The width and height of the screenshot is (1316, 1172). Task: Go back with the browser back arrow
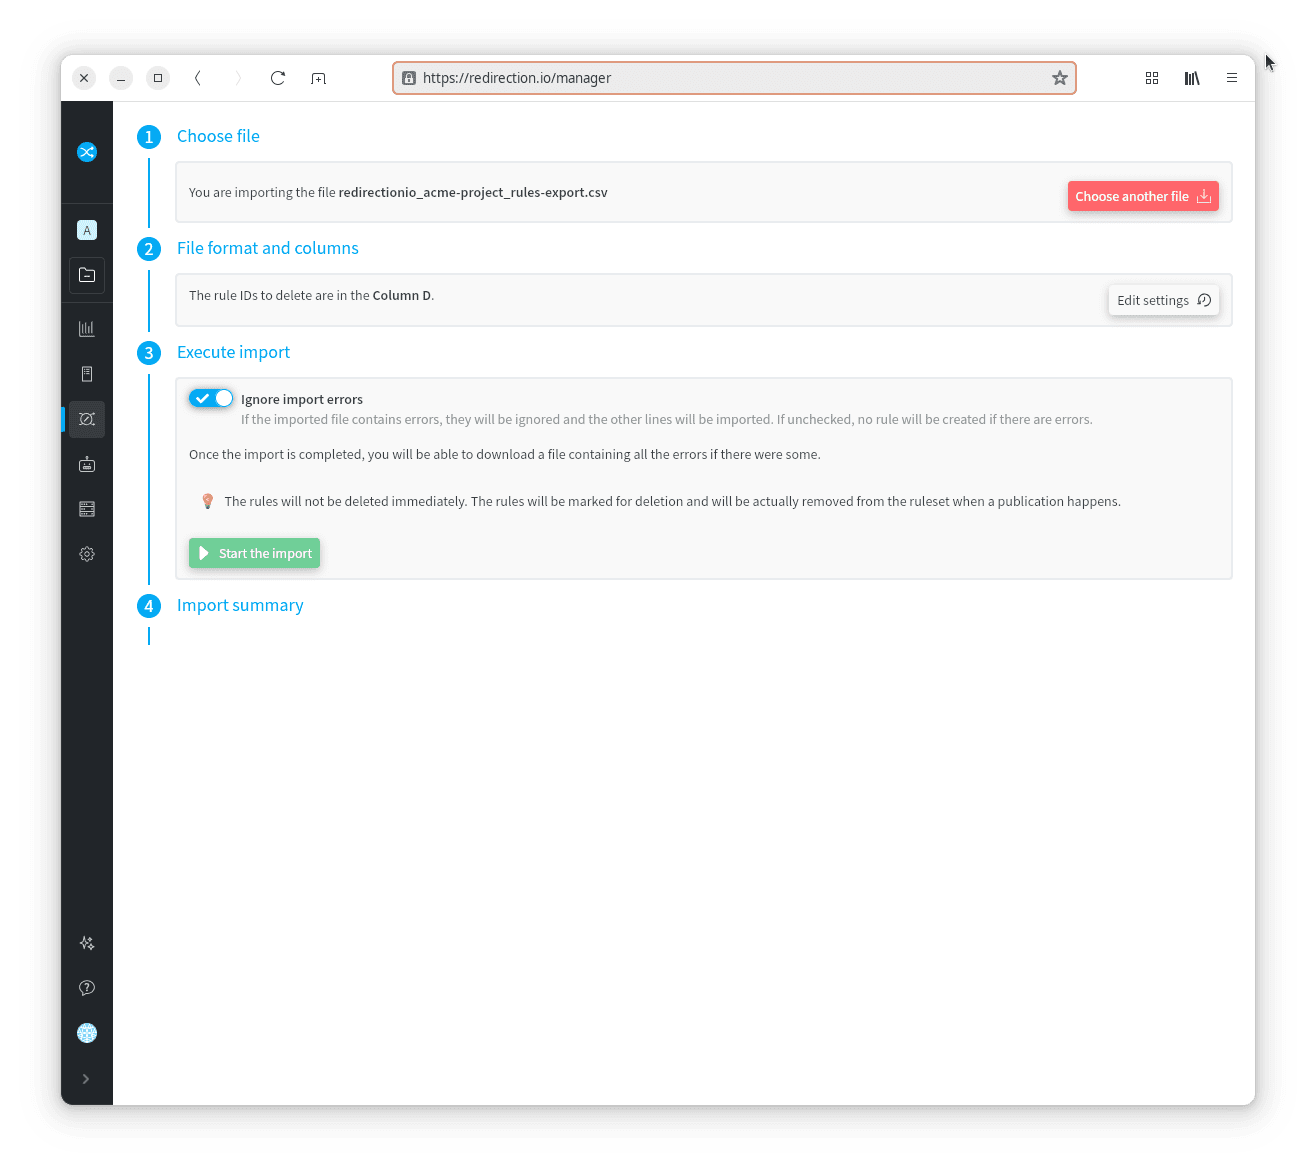[198, 78]
